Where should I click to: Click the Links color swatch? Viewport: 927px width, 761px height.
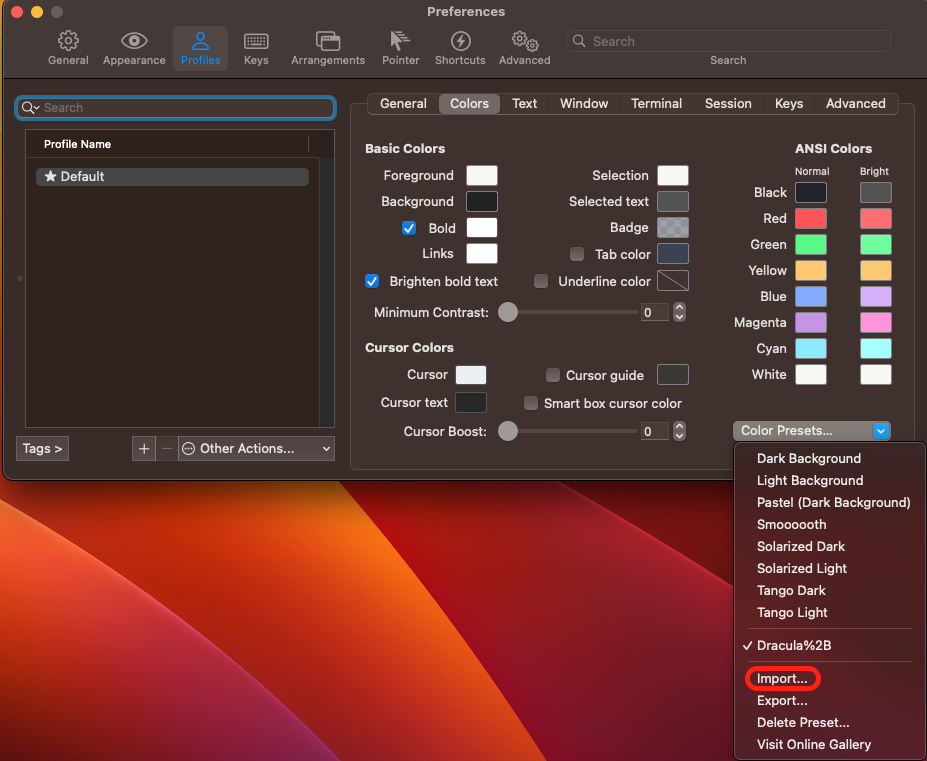[482, 254]
